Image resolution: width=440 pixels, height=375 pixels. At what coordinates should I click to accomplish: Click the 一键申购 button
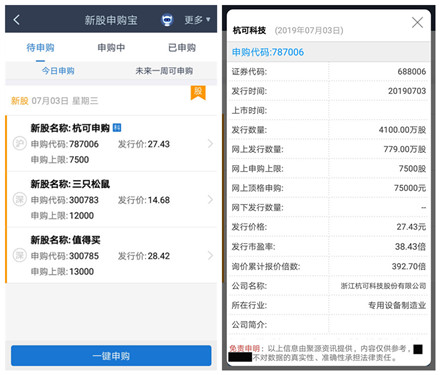[111, 356]
